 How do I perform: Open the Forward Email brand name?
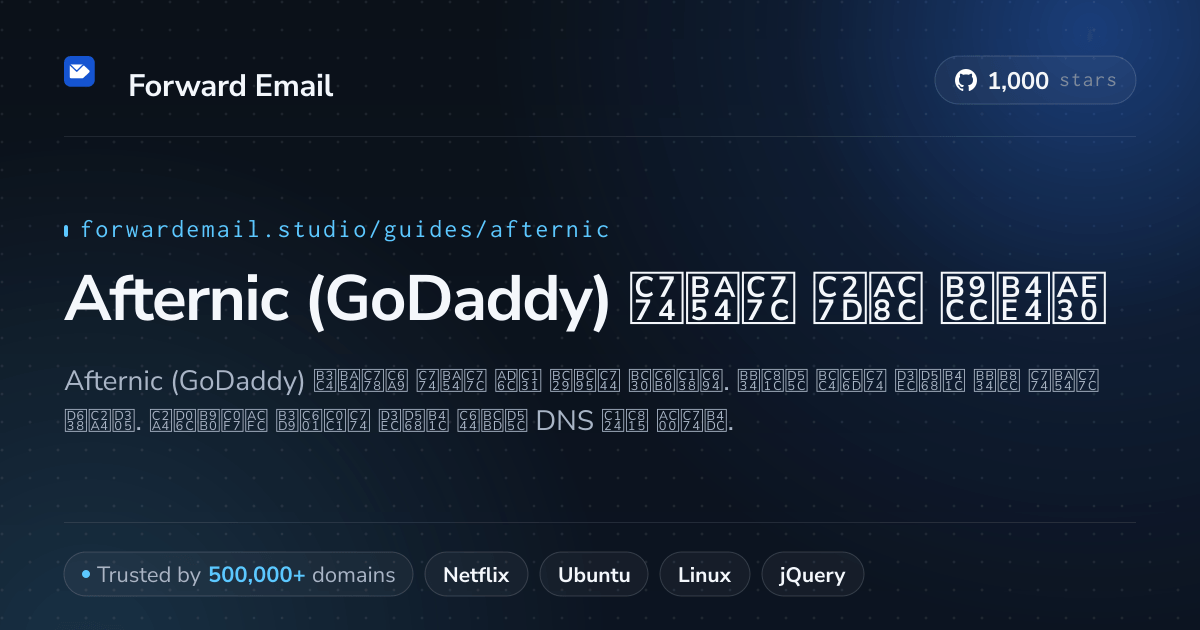[231, 86]
